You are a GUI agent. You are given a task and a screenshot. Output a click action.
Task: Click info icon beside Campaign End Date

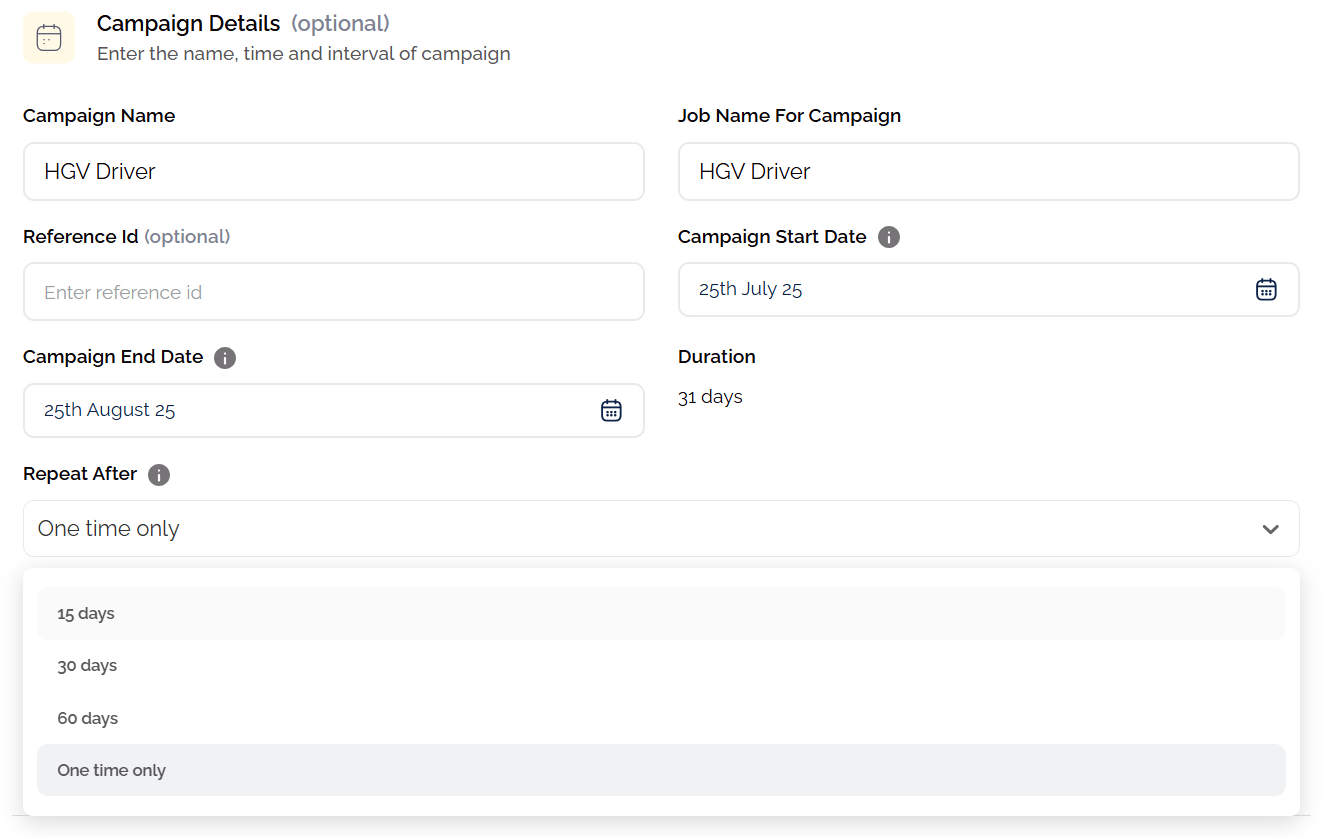point(225,357)
